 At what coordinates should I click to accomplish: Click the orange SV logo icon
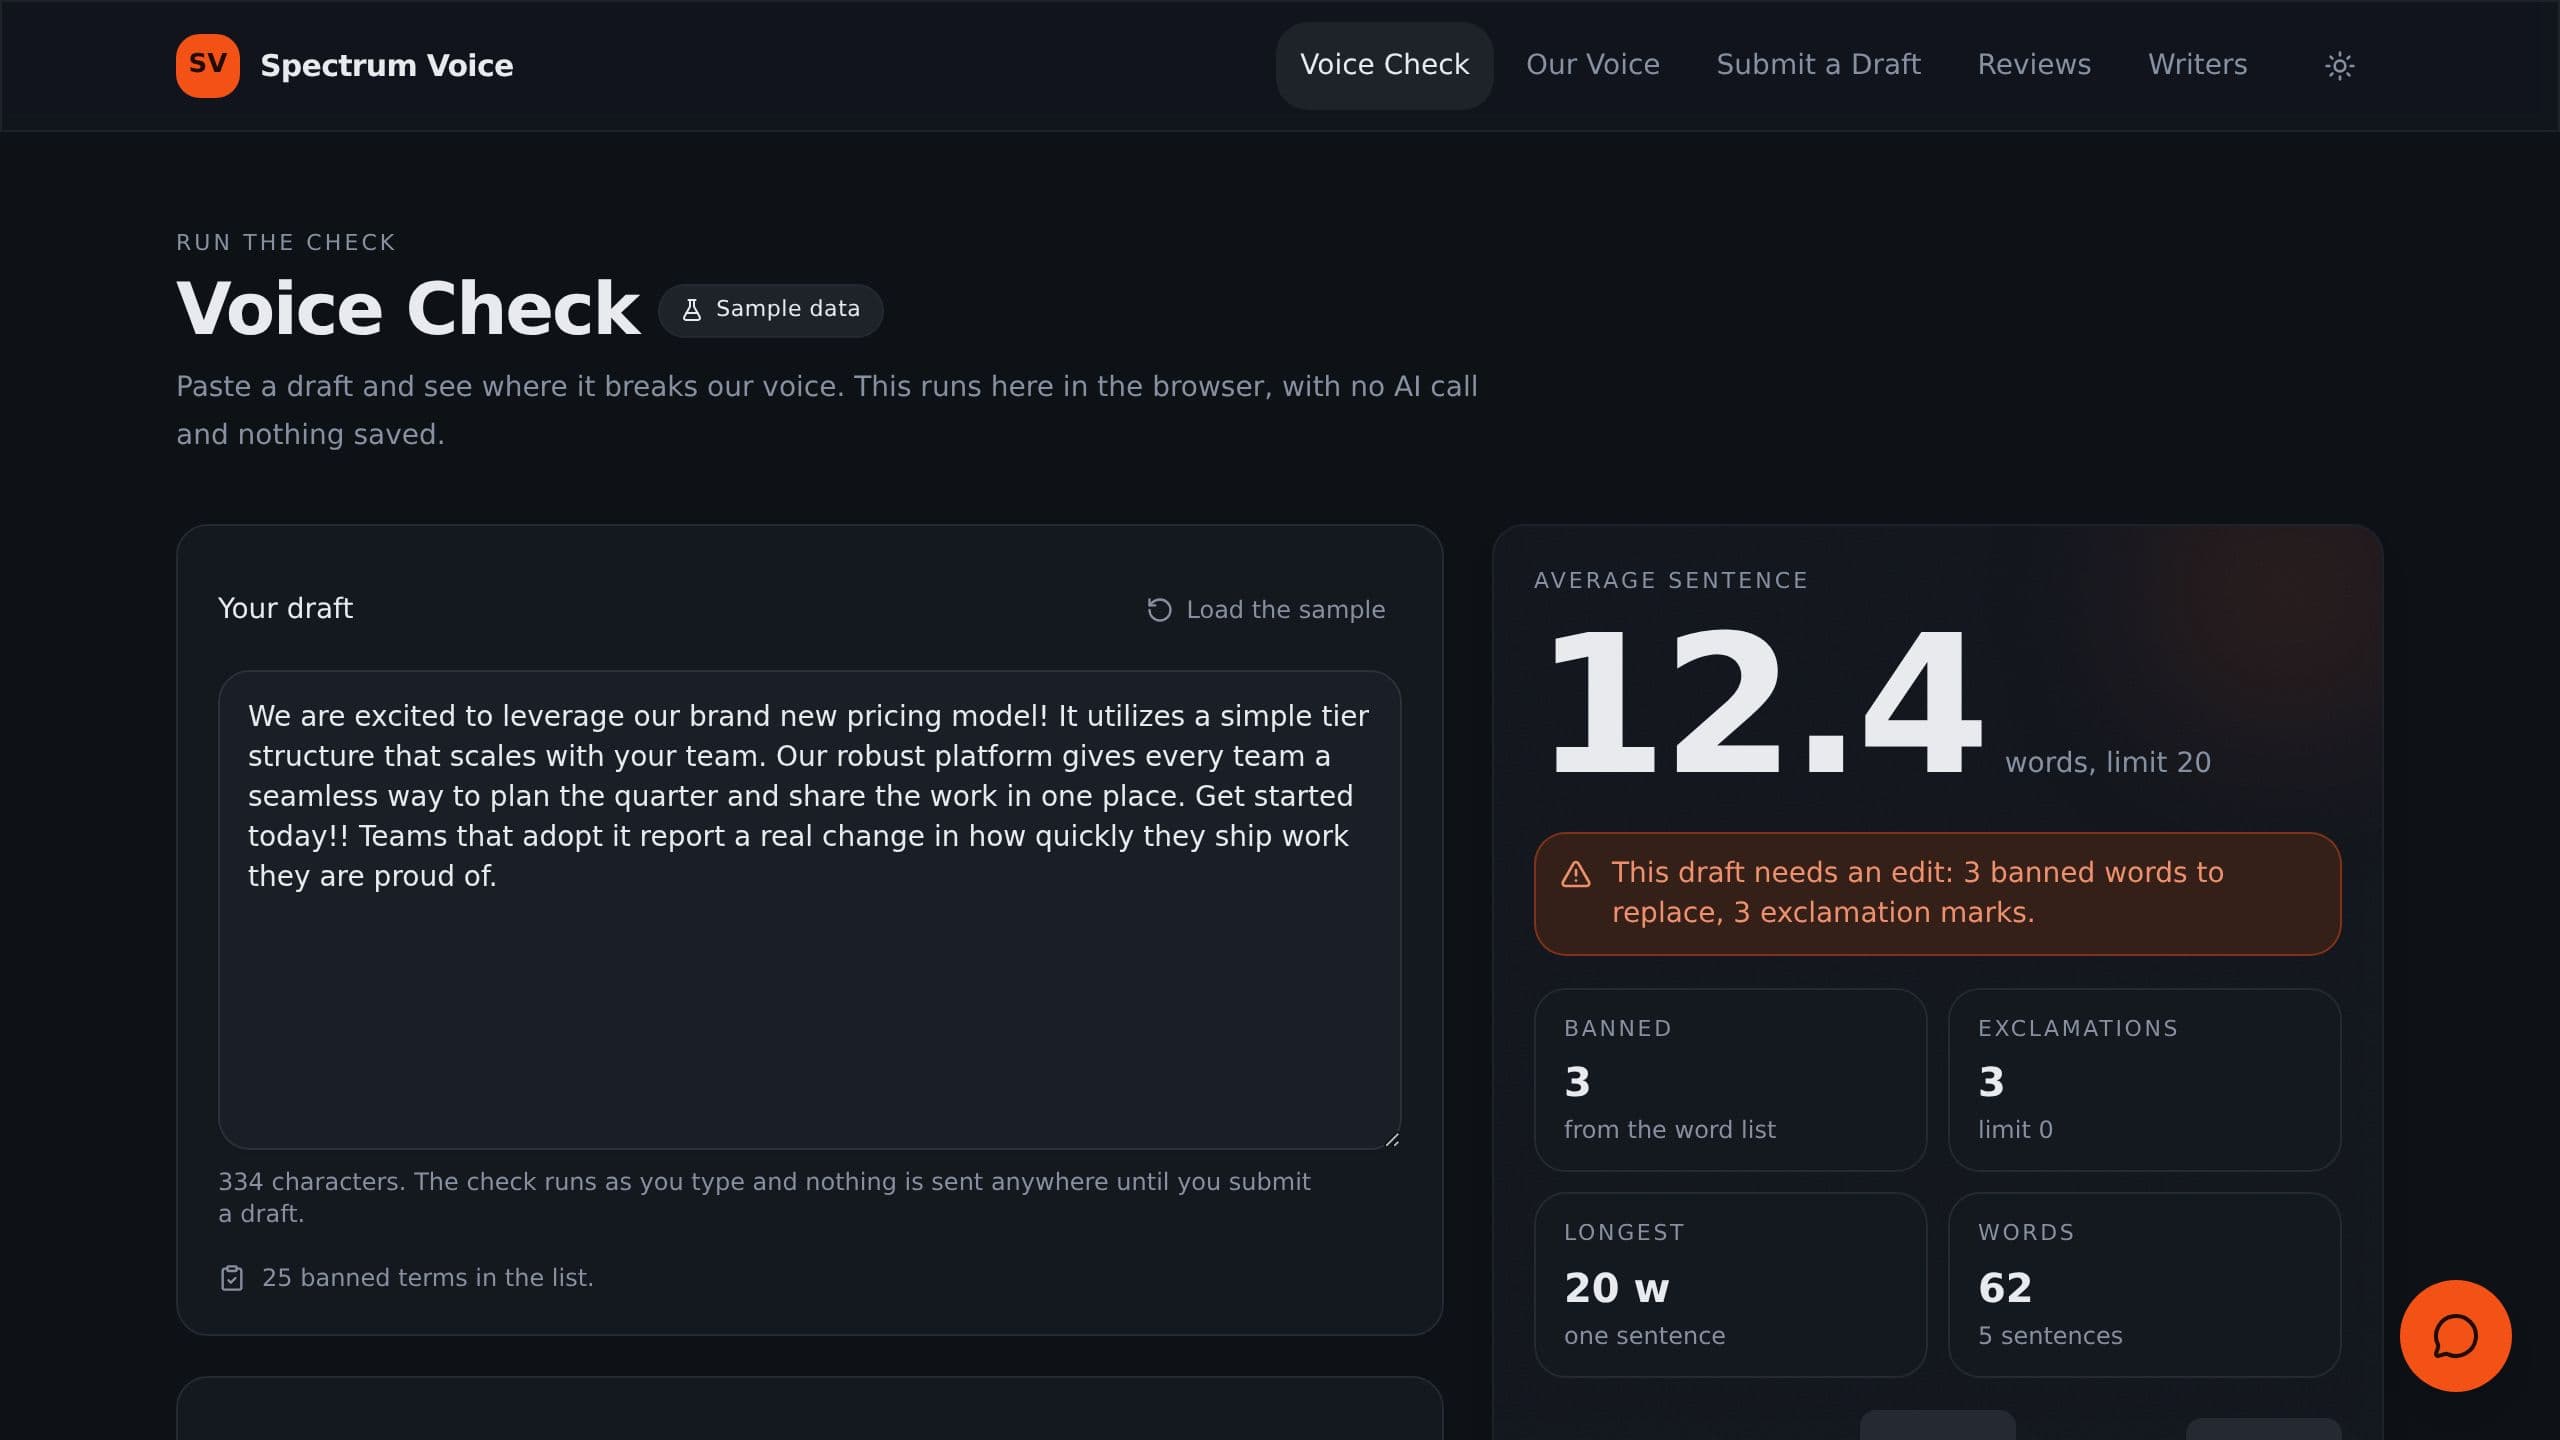click(208, 65)
